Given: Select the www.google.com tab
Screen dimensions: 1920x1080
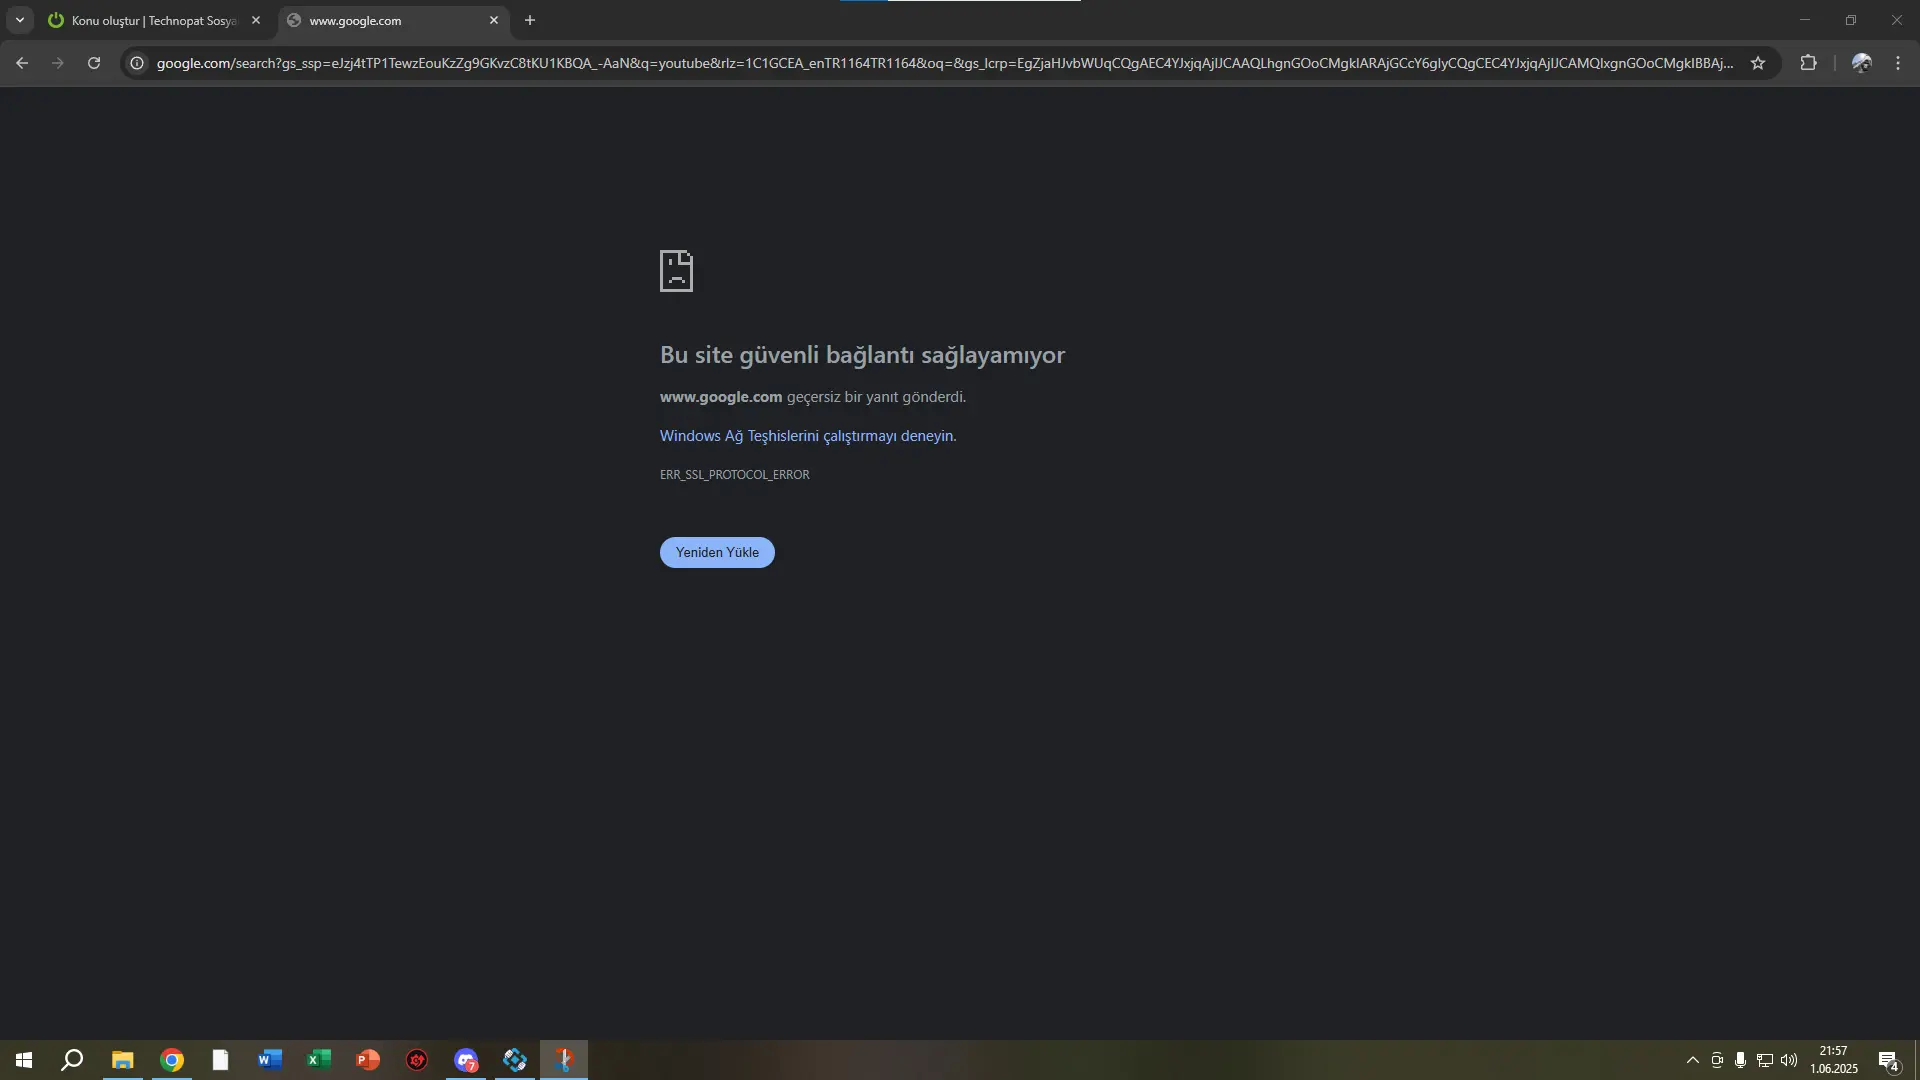Looking at the screenshot, I should click(394, 20).
